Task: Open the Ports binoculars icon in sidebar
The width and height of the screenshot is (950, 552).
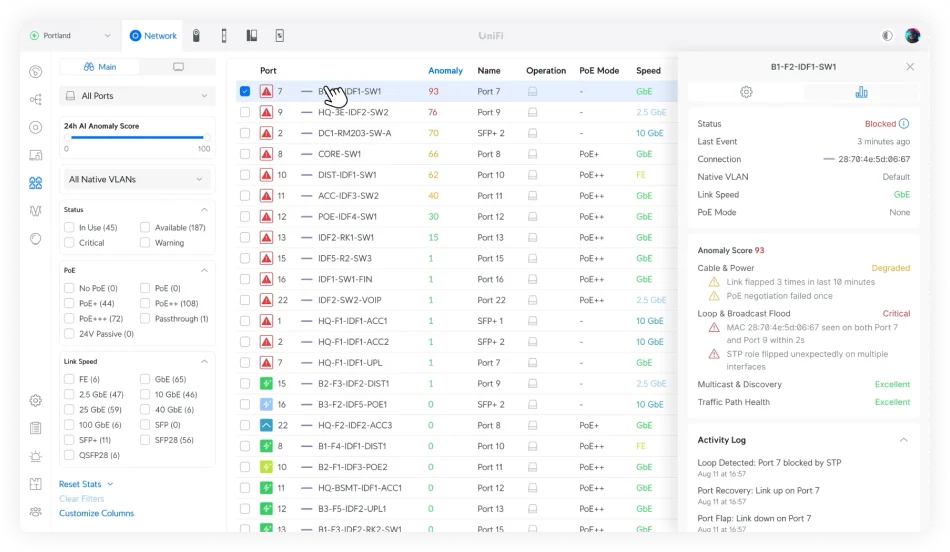Action: click(36, 183)
